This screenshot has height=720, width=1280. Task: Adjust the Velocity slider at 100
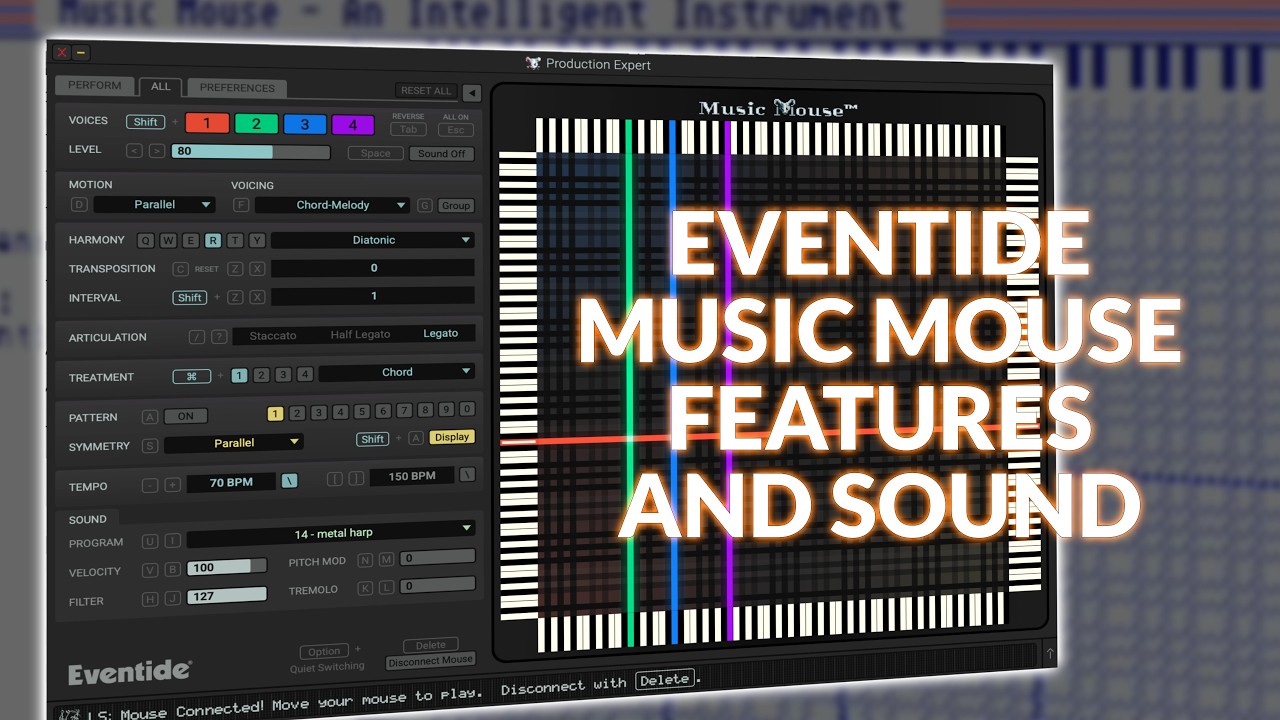227,567
